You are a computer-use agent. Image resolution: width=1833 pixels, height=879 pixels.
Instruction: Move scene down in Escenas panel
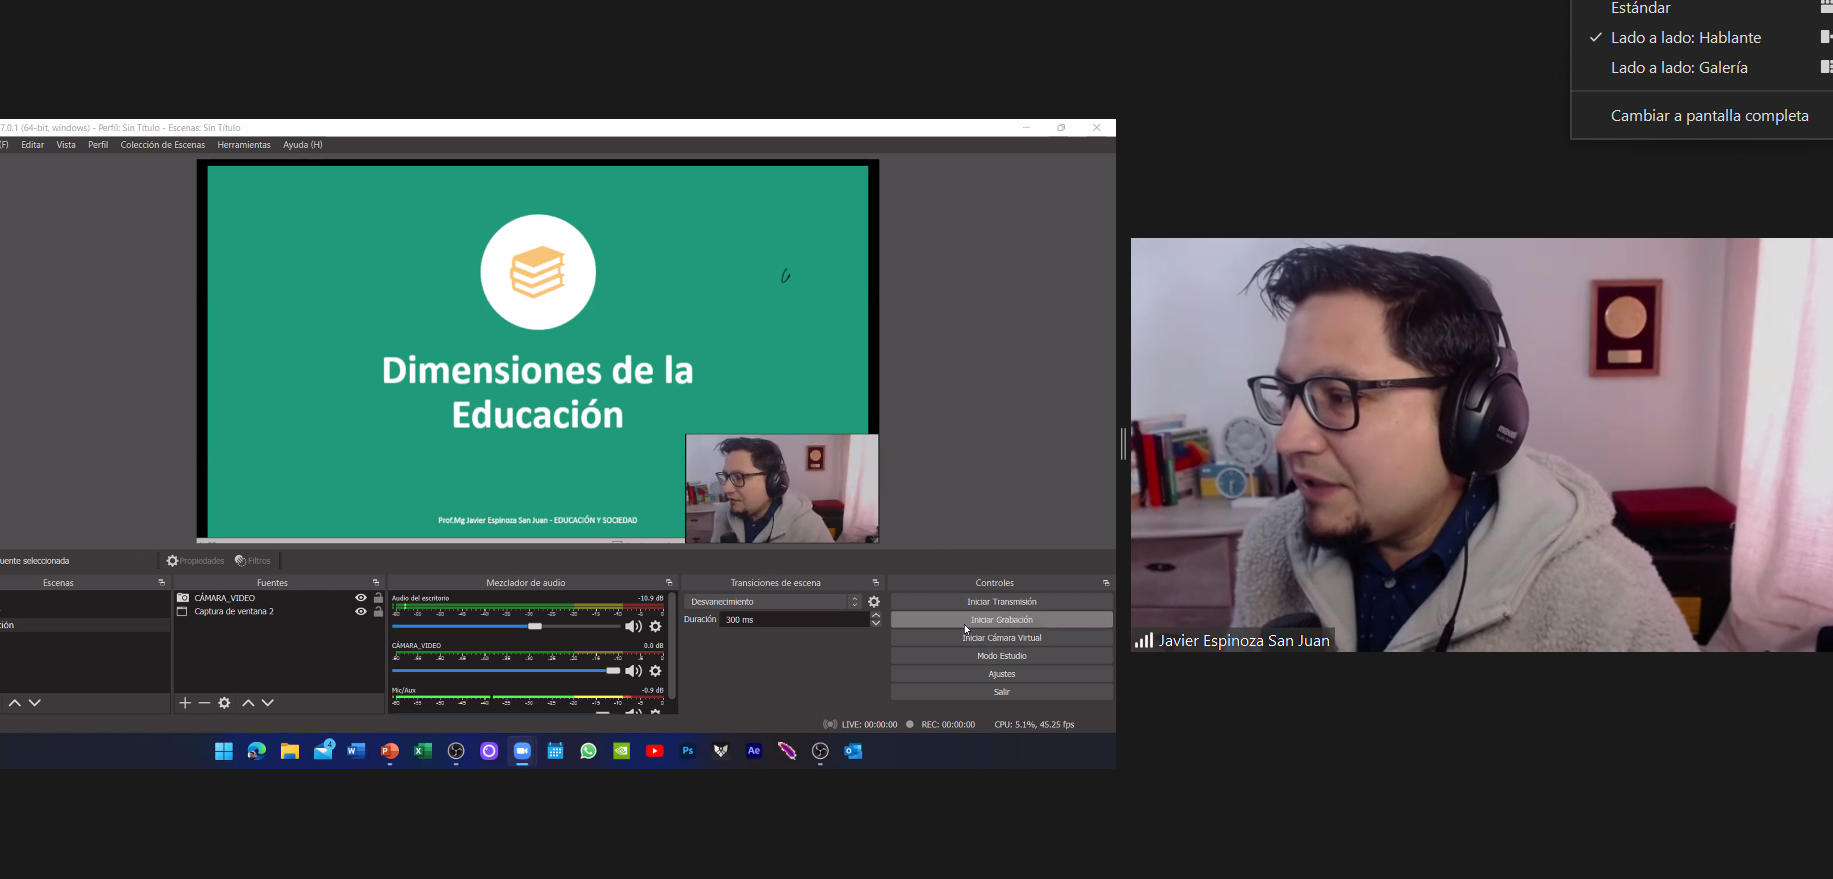coord(35,703)
